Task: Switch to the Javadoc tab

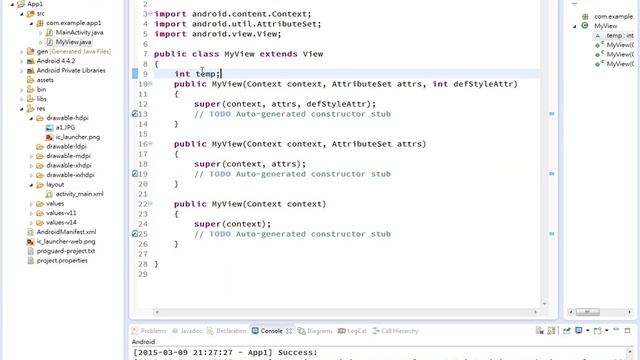Action: (187, 331)
